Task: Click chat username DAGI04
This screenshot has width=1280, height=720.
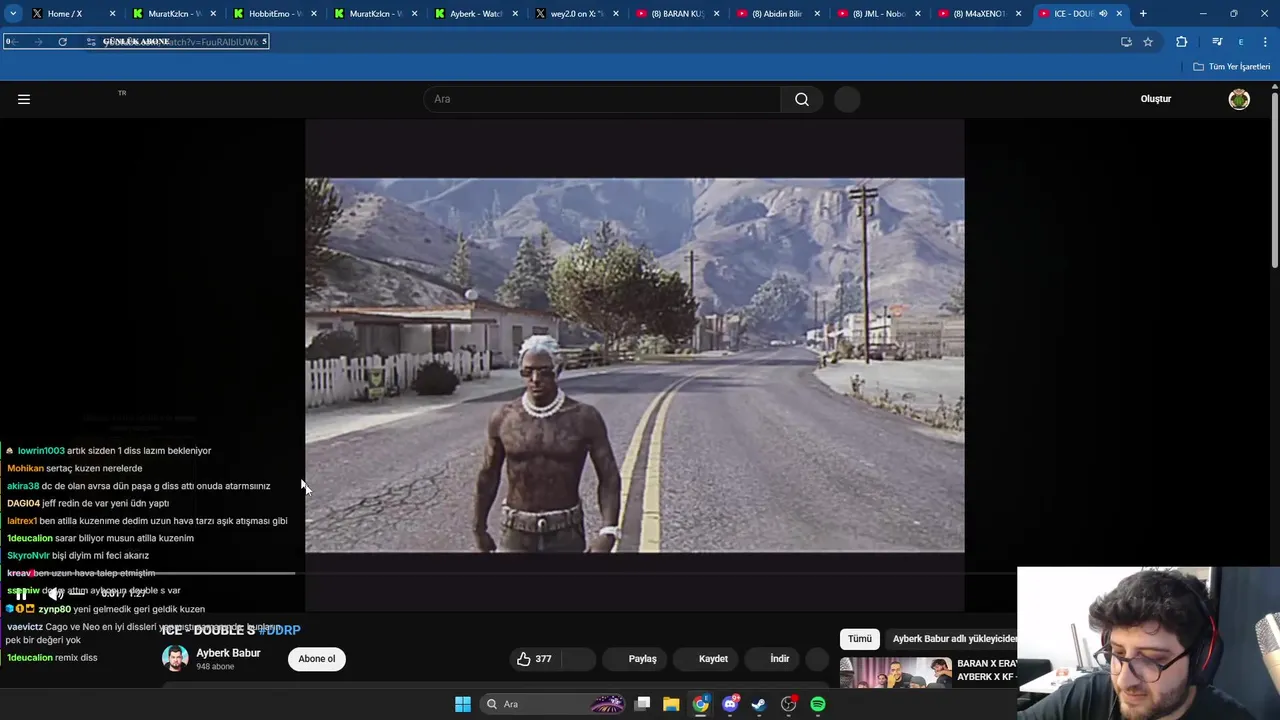Action: tap(23, 503)
